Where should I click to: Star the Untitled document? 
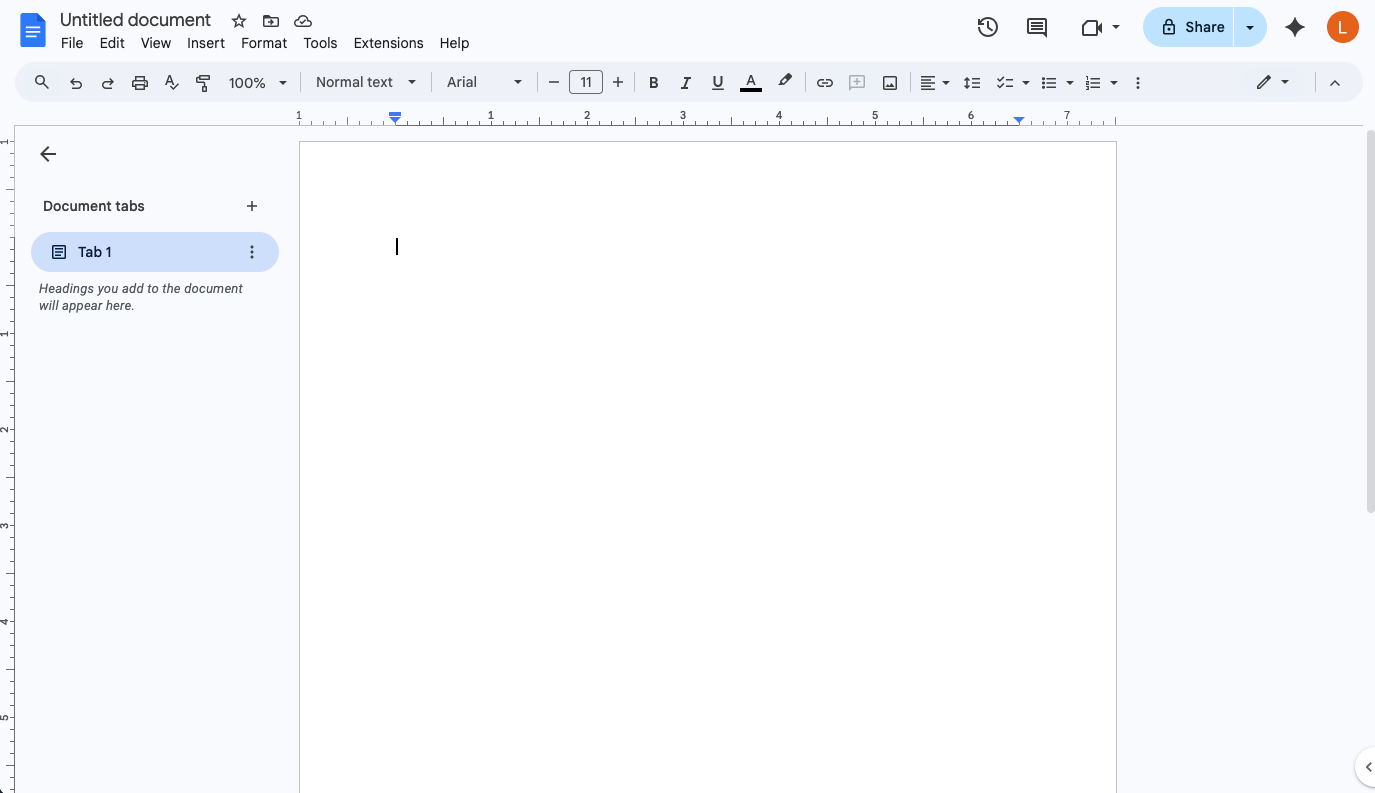pyautogui.click(x=239, y=21)
